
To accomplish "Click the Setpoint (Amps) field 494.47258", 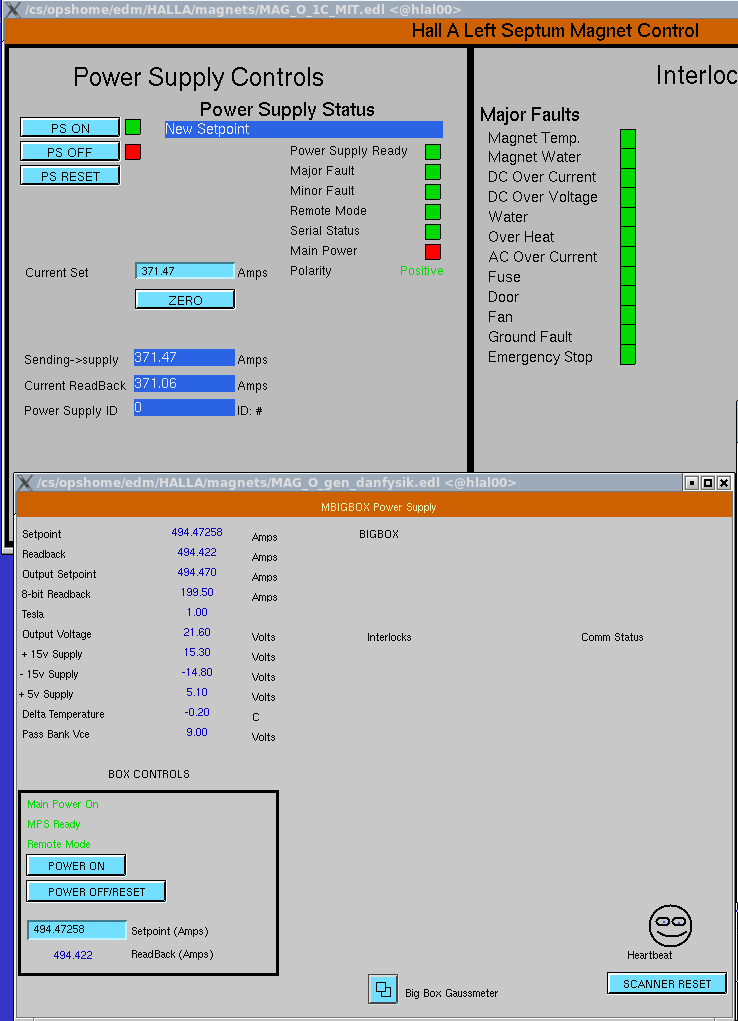I will (x=77, y=930).
